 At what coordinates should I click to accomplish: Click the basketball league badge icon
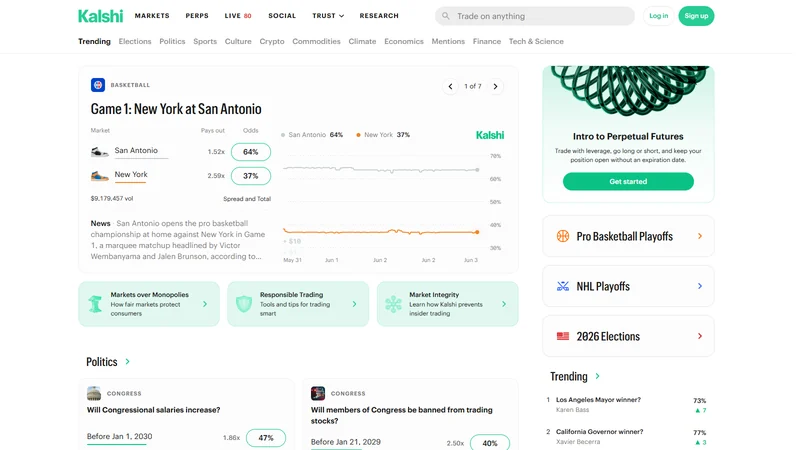(98, 85)
